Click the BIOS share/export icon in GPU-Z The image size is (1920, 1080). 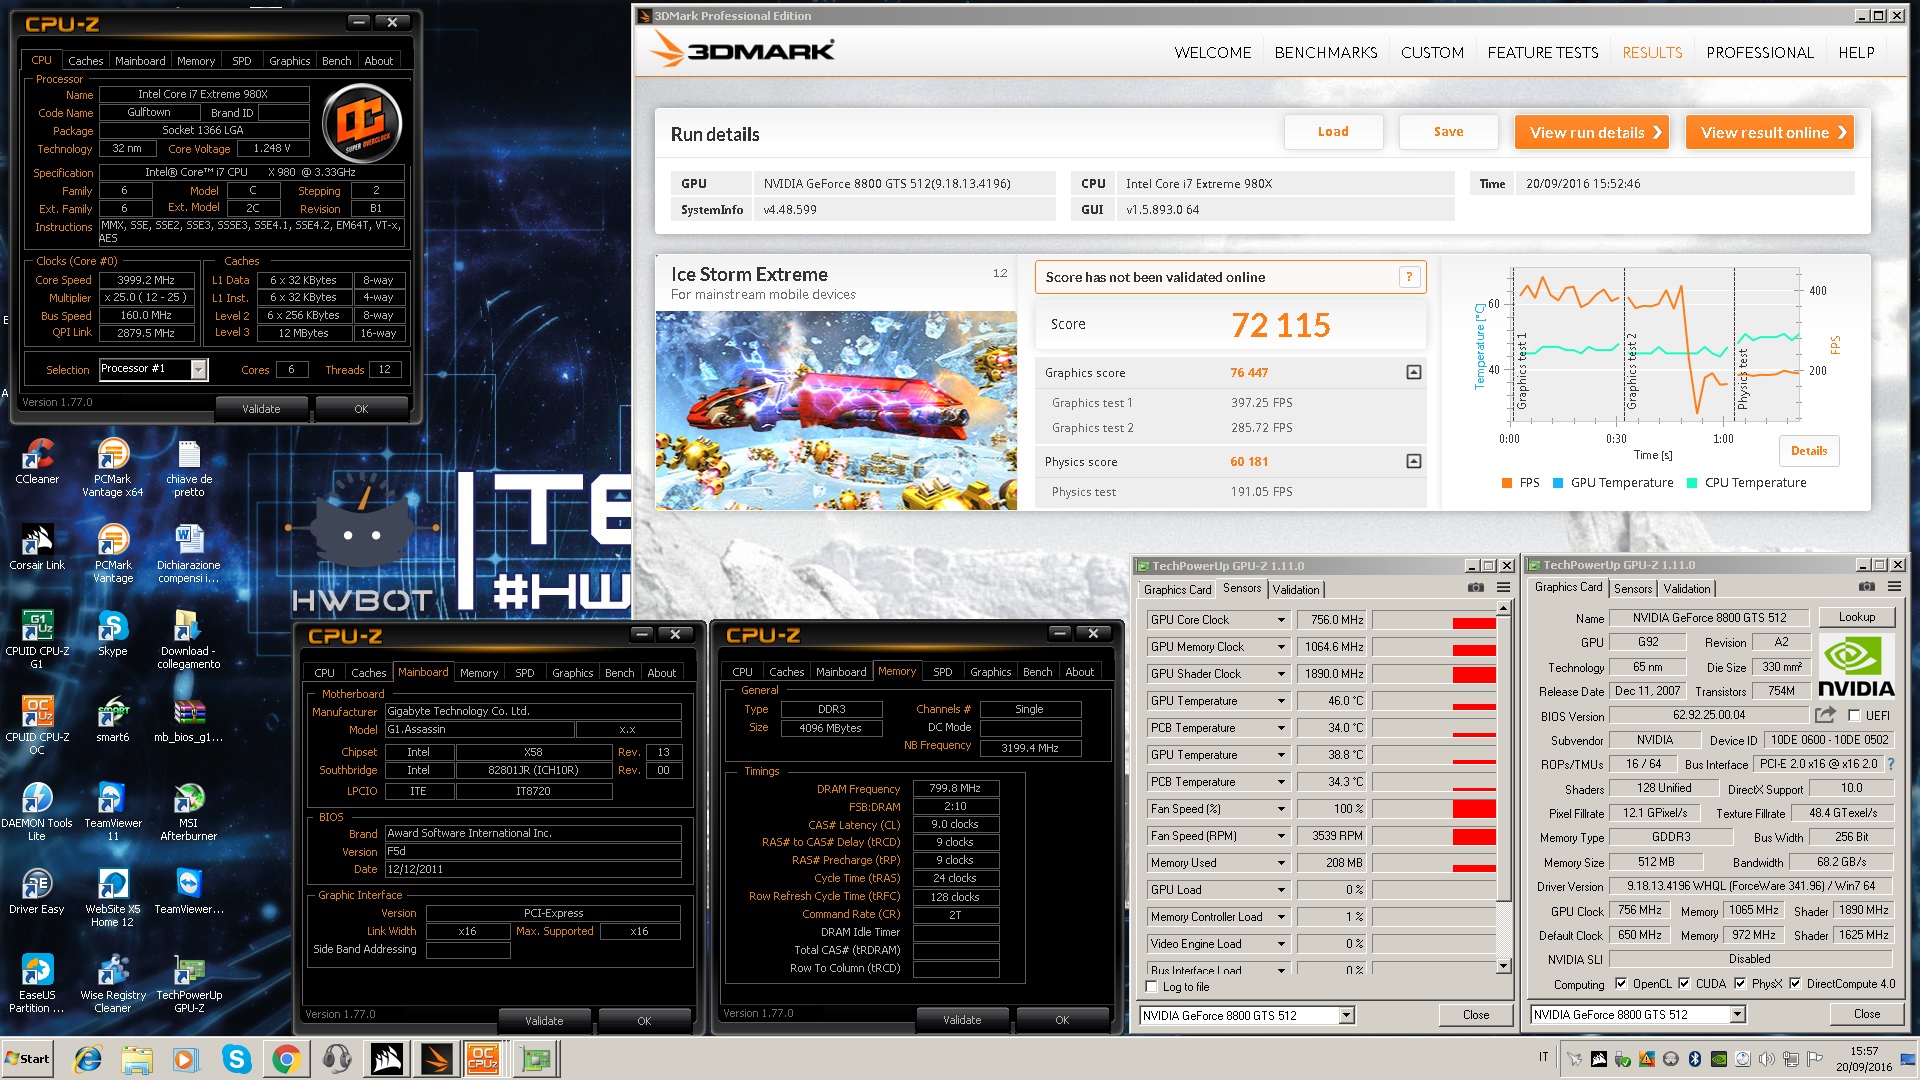tap(1825, 715)
